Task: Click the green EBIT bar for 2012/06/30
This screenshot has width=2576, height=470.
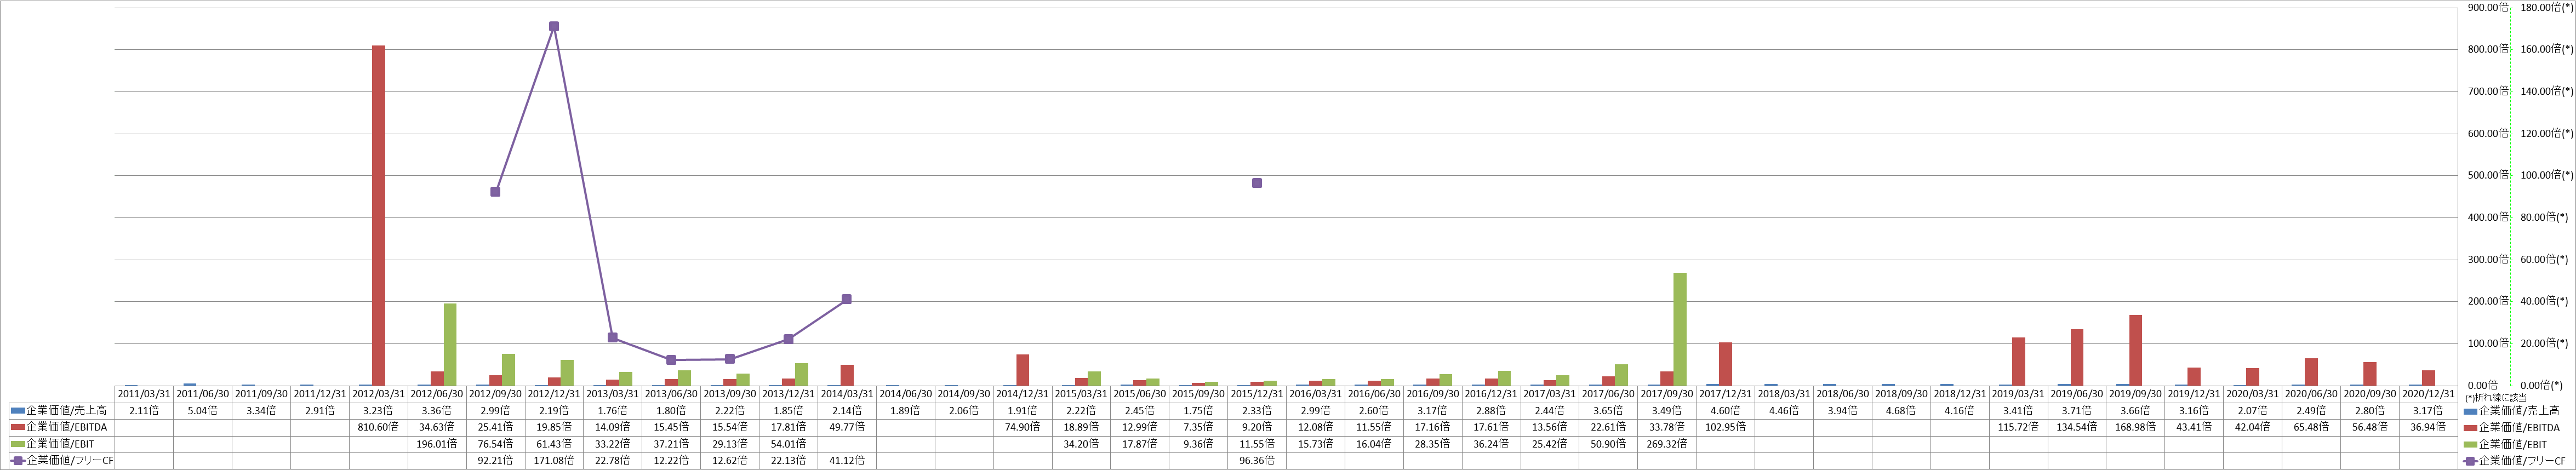Action: 450,344
